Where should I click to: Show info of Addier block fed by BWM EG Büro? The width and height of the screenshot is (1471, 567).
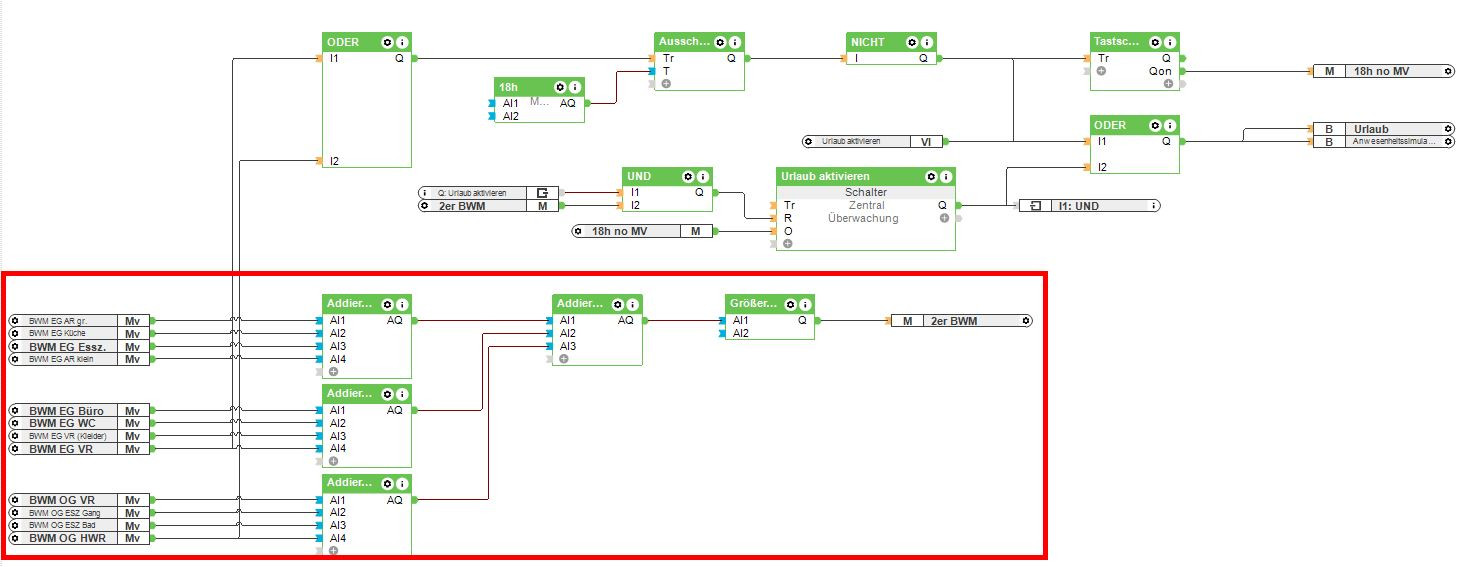point(401,394)
